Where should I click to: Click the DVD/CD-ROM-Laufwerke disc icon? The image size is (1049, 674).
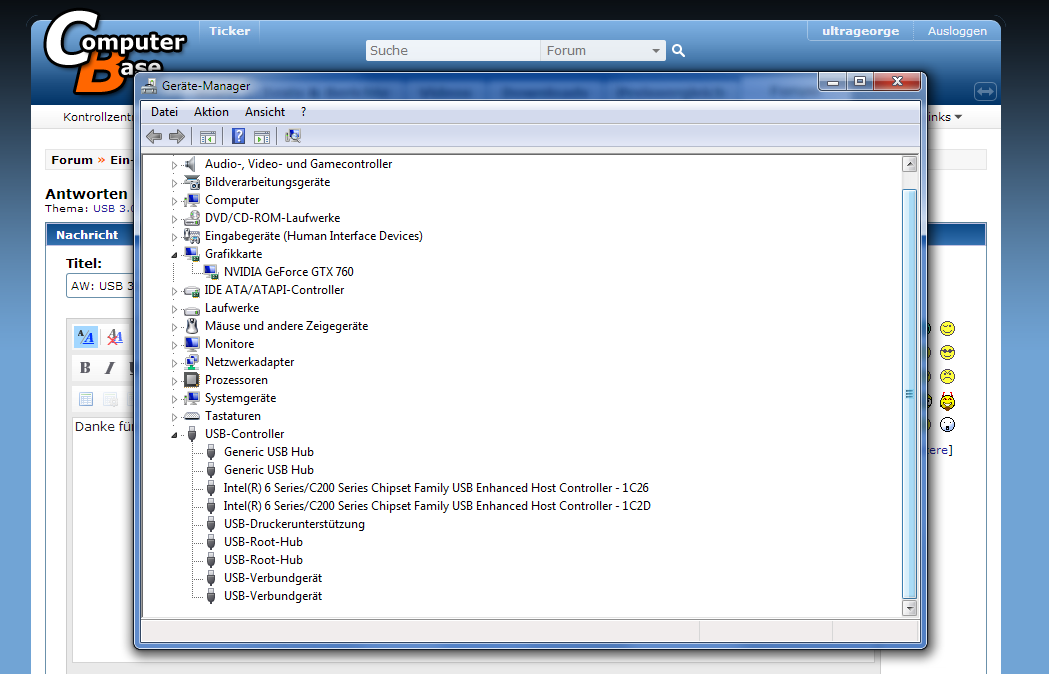point(191,218)
